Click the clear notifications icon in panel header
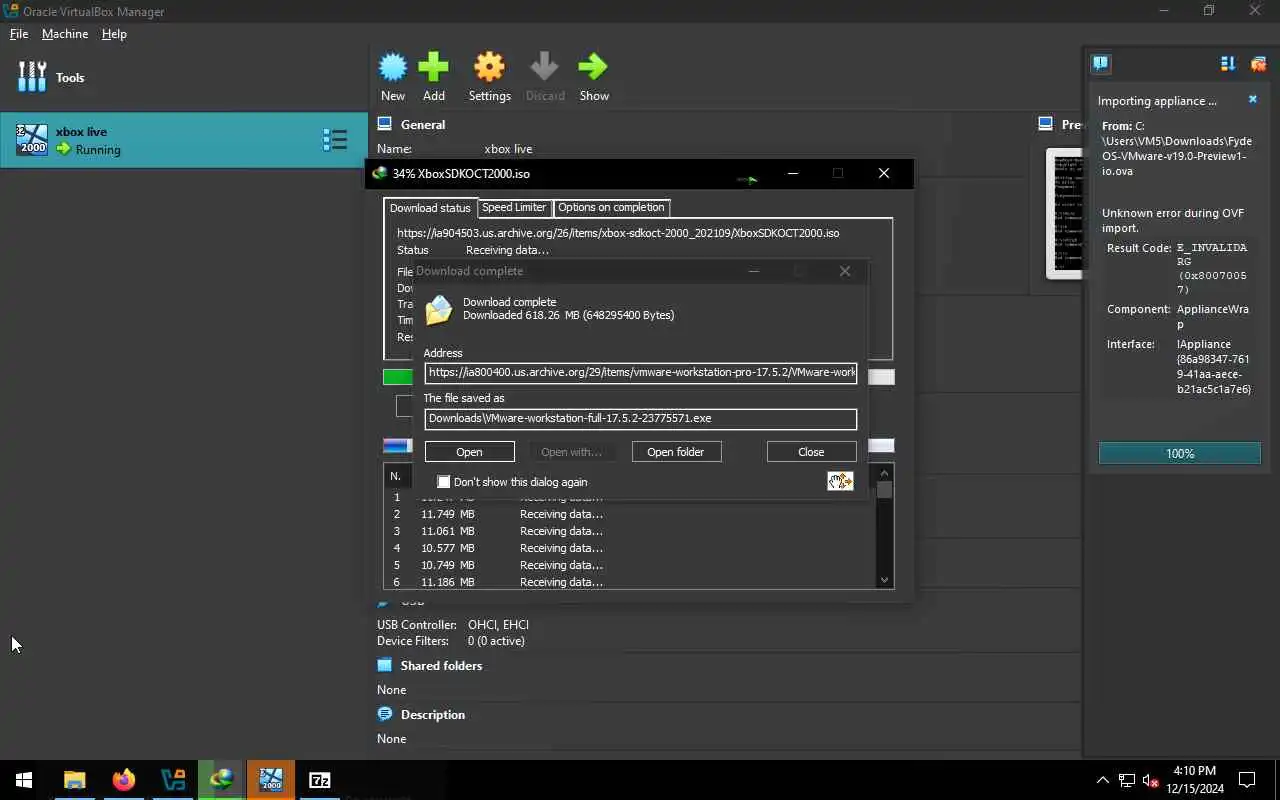1280x800 pixels. pyautogui.click(x=1258, y=63)
